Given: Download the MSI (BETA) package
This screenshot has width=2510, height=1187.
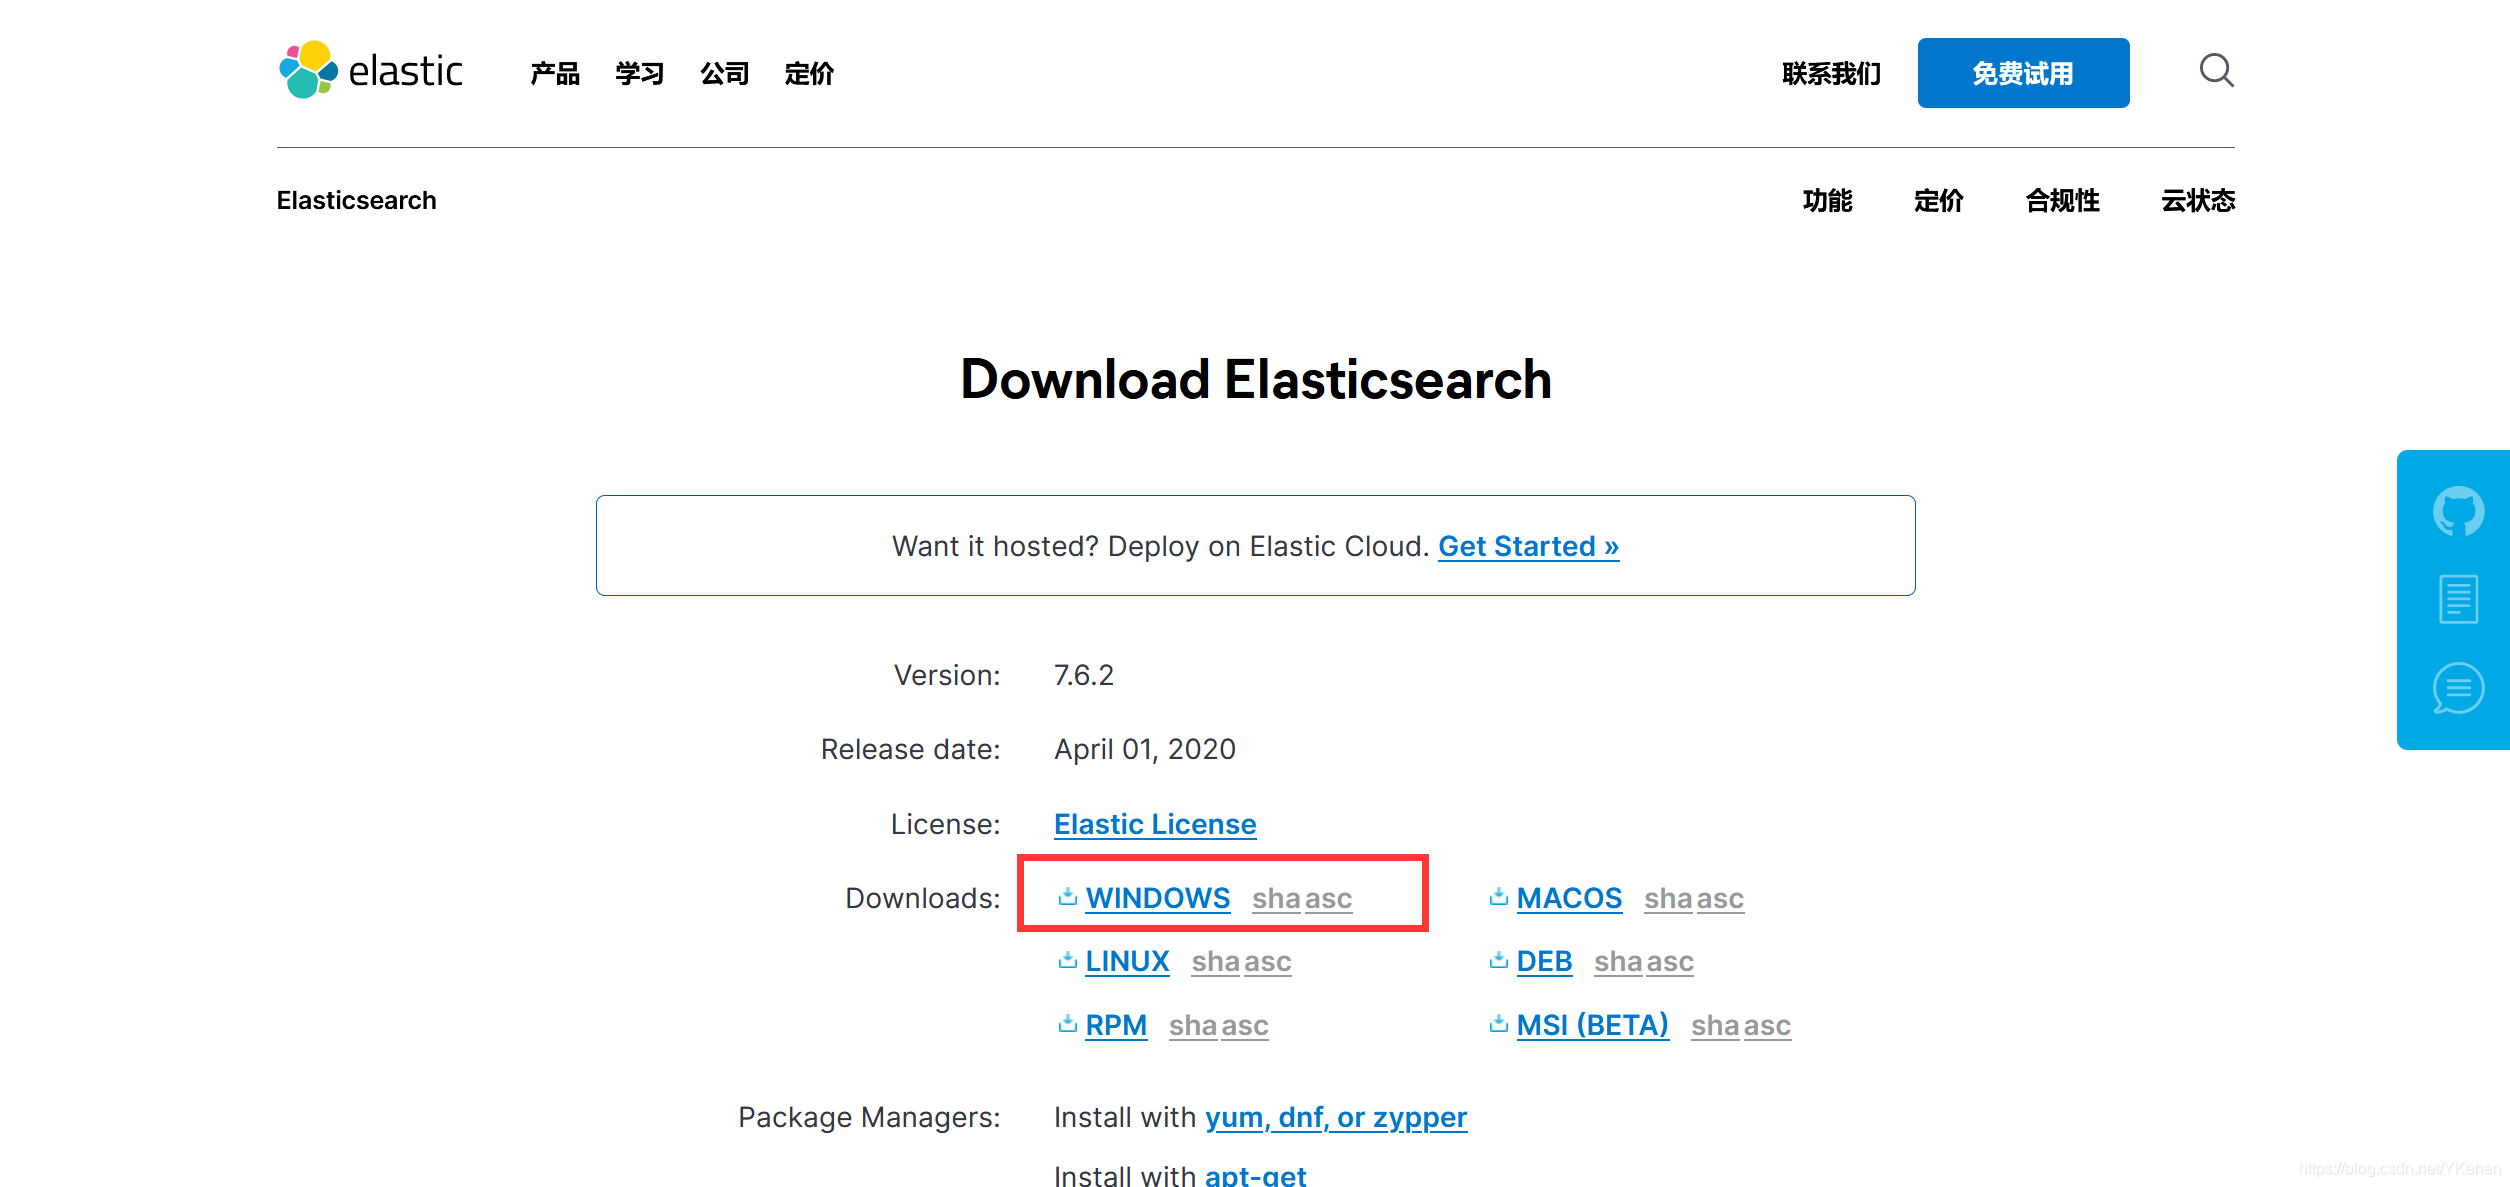Looking at the screenshot, I should click(1593, 1025).
